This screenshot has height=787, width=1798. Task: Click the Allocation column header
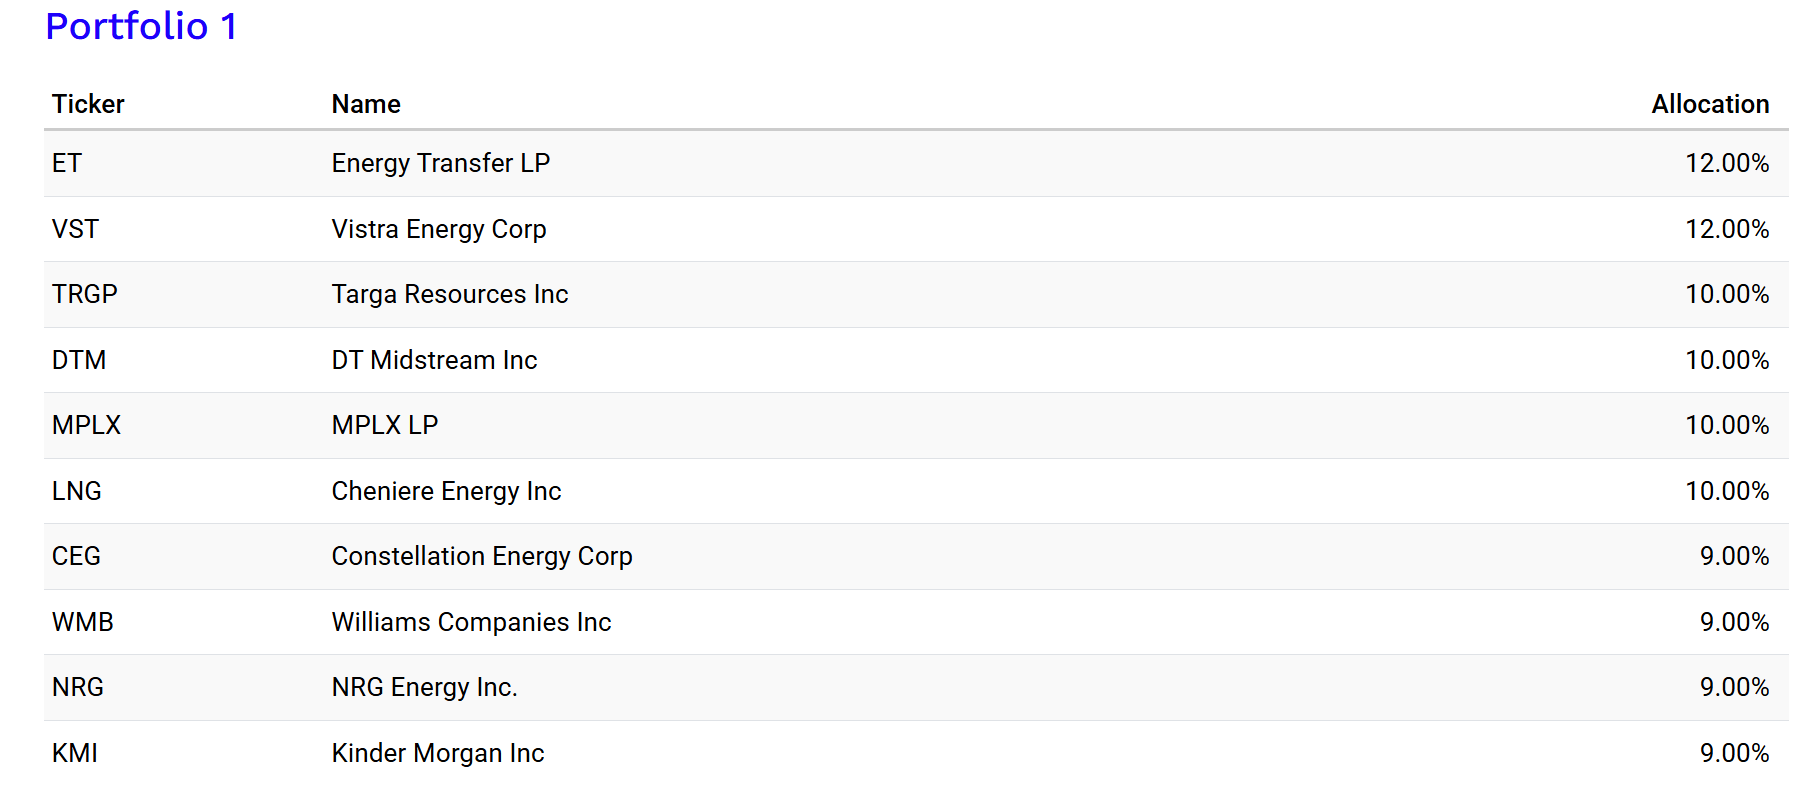click(1709, 104)
